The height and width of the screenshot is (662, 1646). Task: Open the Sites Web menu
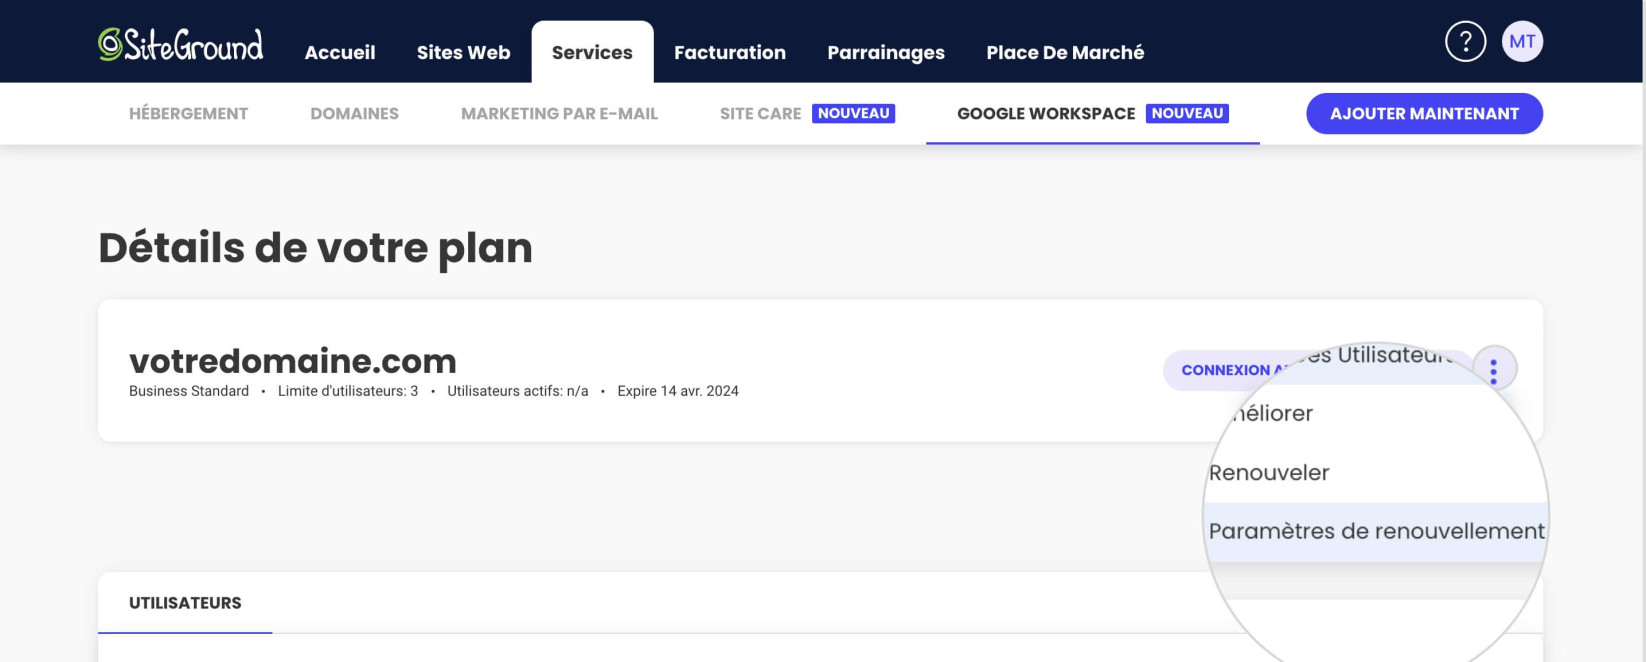[463, 52]
